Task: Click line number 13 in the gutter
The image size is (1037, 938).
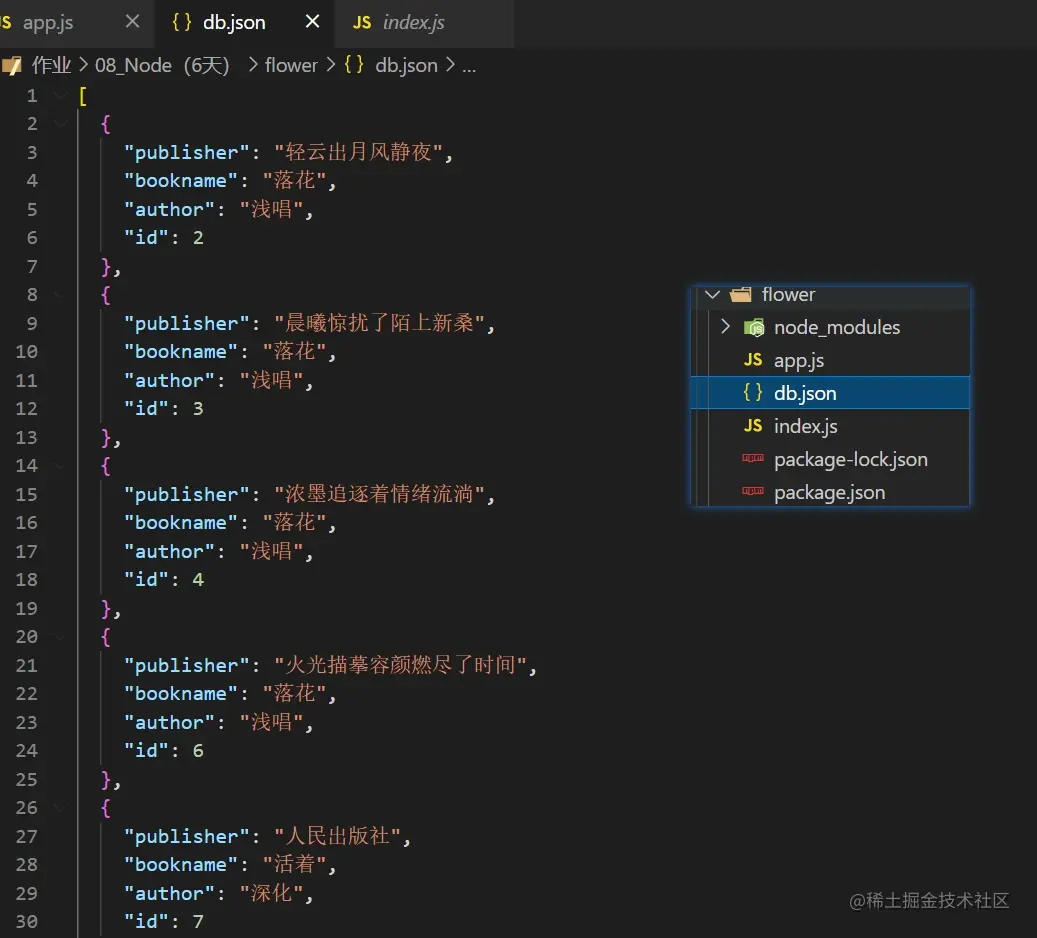Action: point(26,438)
